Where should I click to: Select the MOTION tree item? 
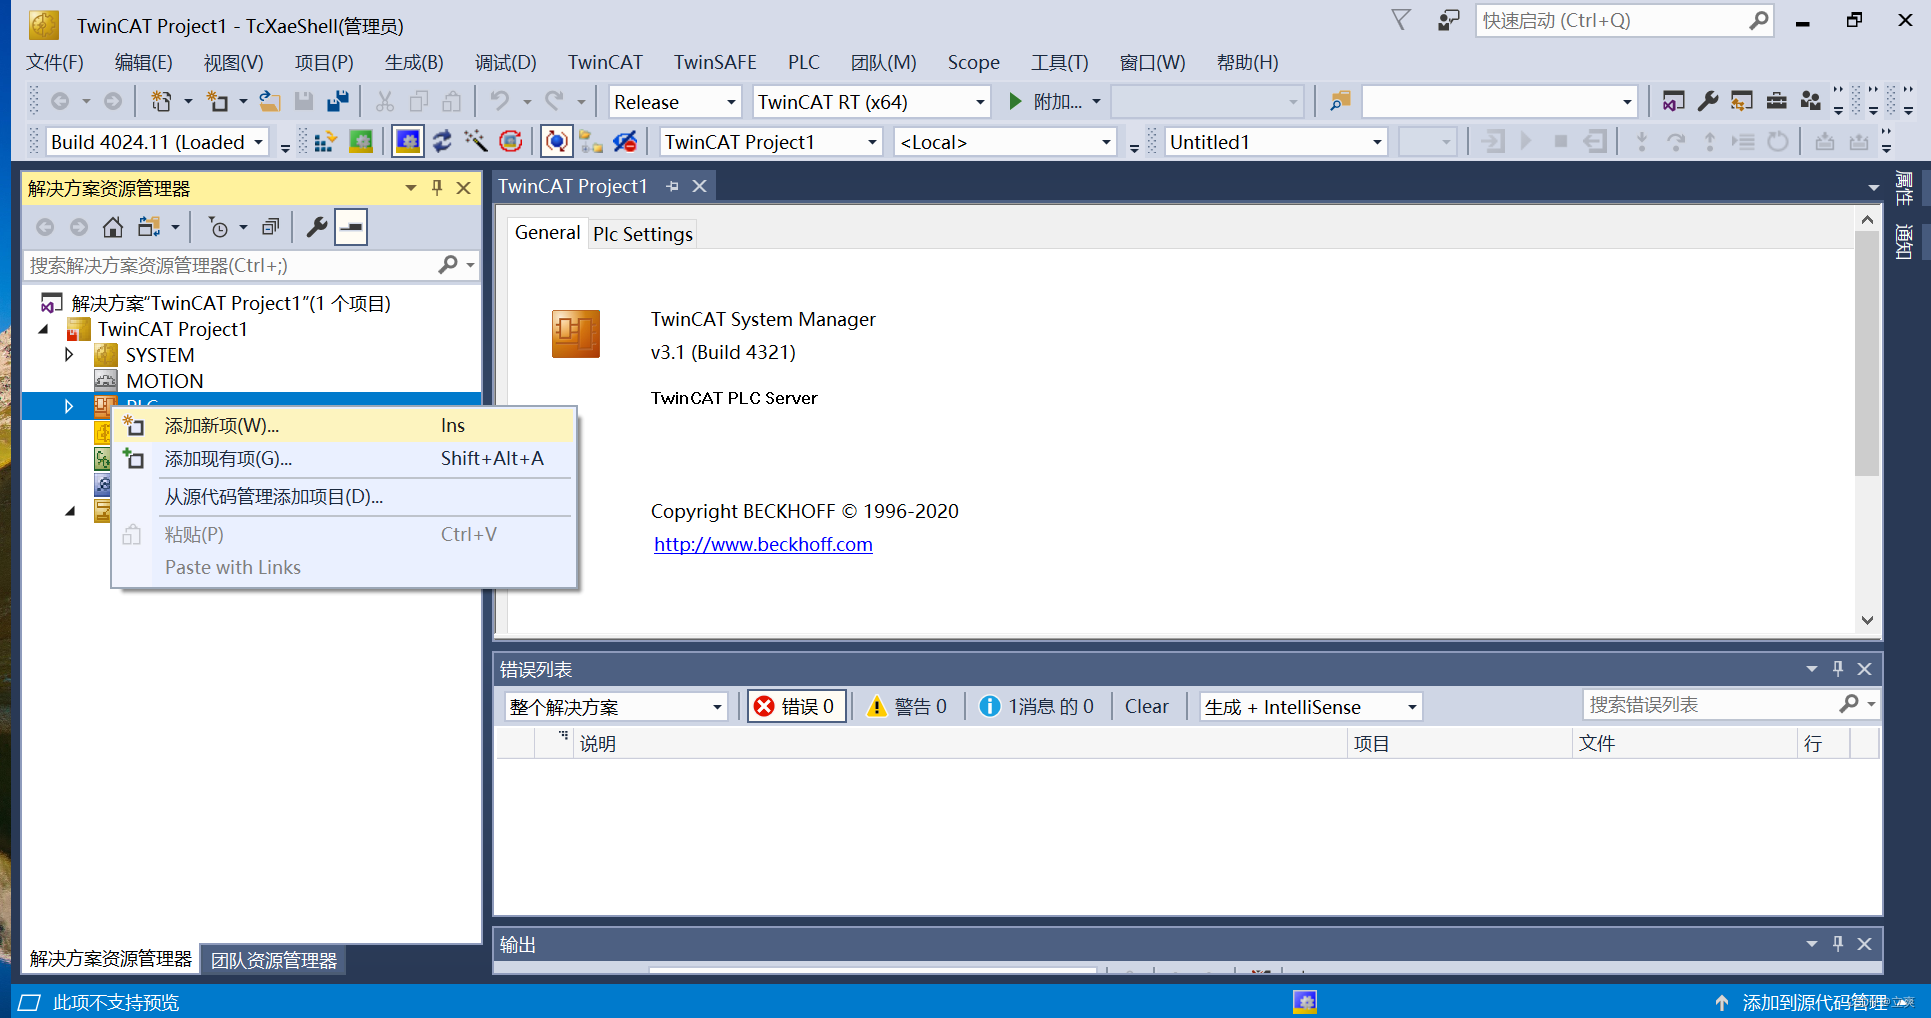click(164, 381)
